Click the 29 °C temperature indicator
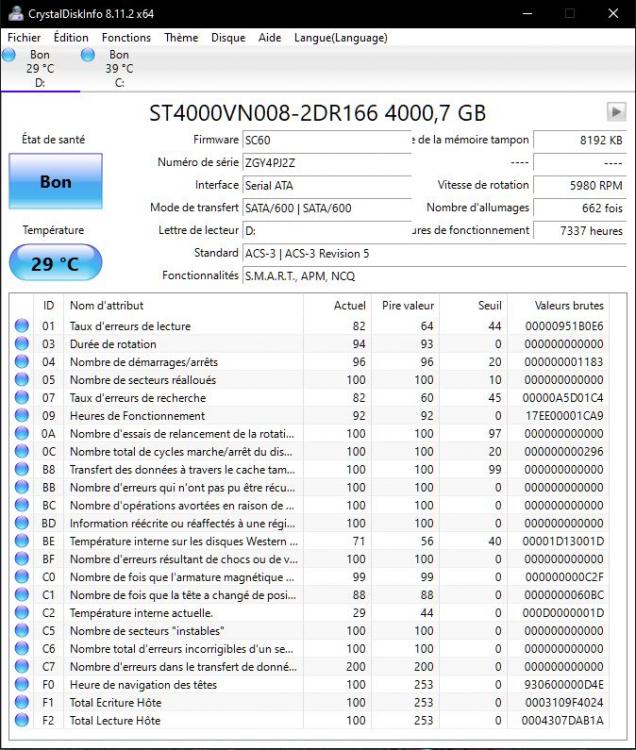The height and width of the screenshot is (750, 636). (55, 264)
